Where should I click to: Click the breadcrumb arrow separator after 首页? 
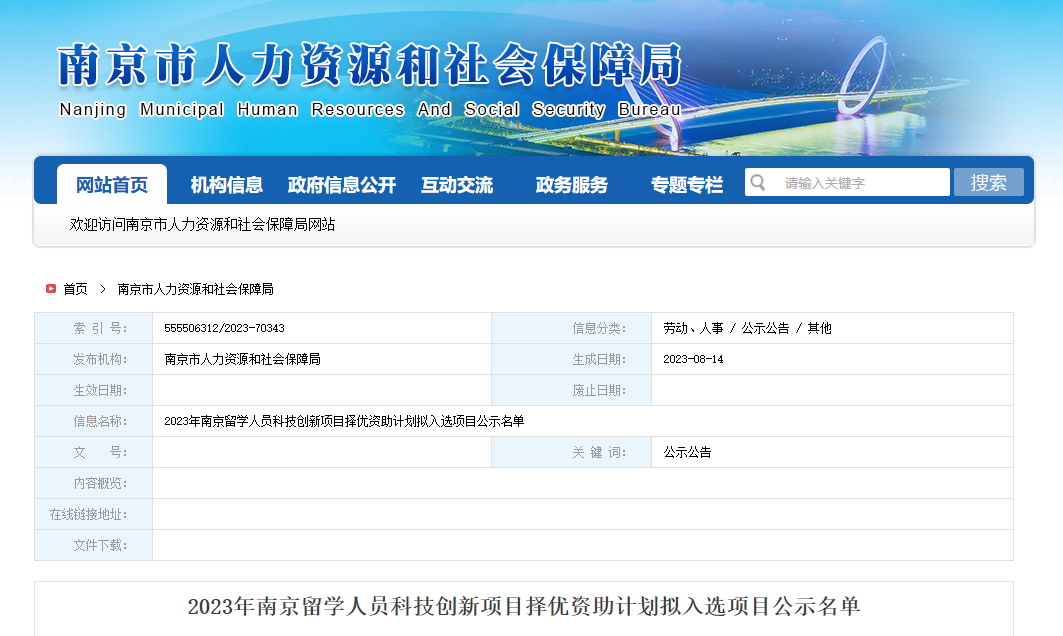102,289
